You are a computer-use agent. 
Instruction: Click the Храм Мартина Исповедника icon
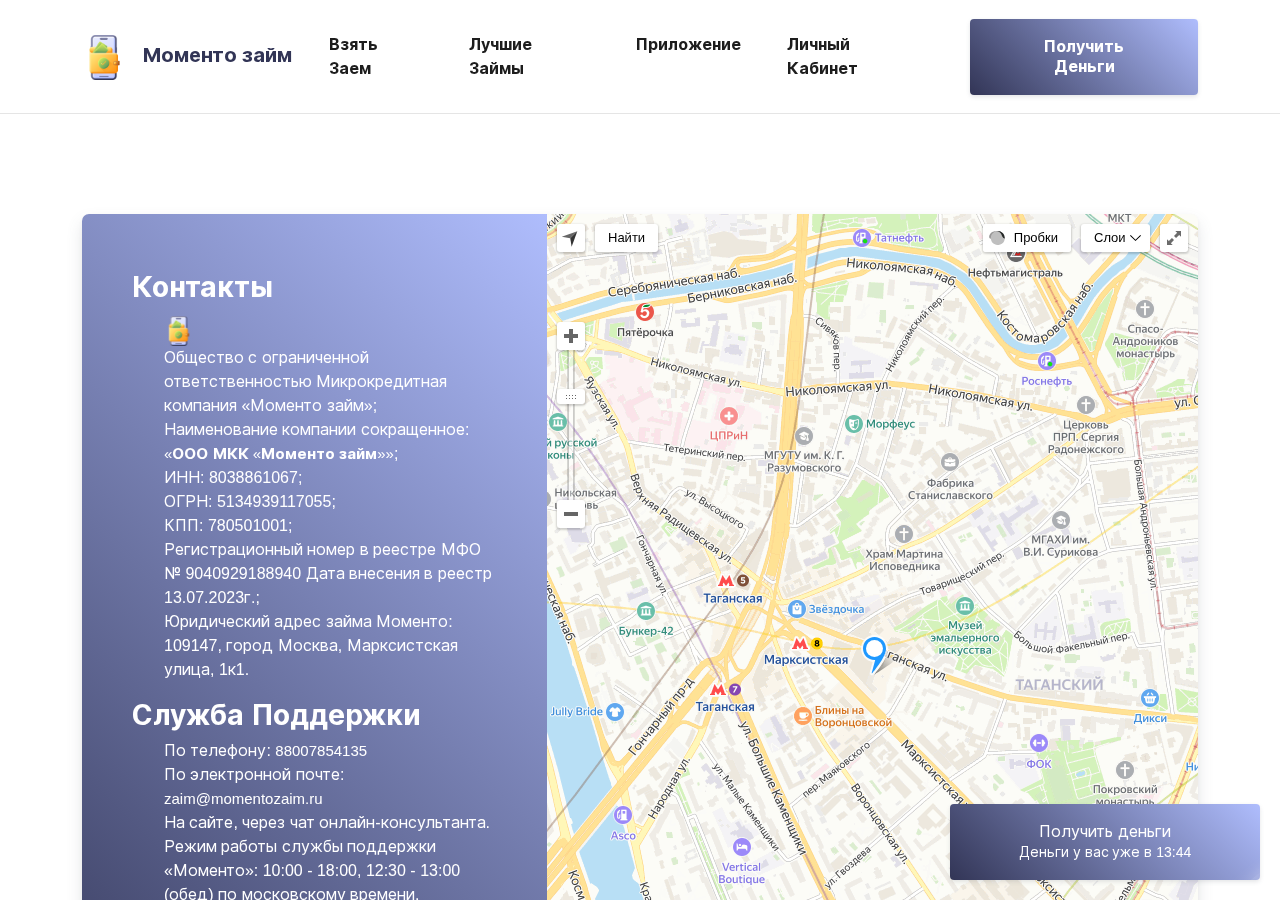tap(904, 534)
